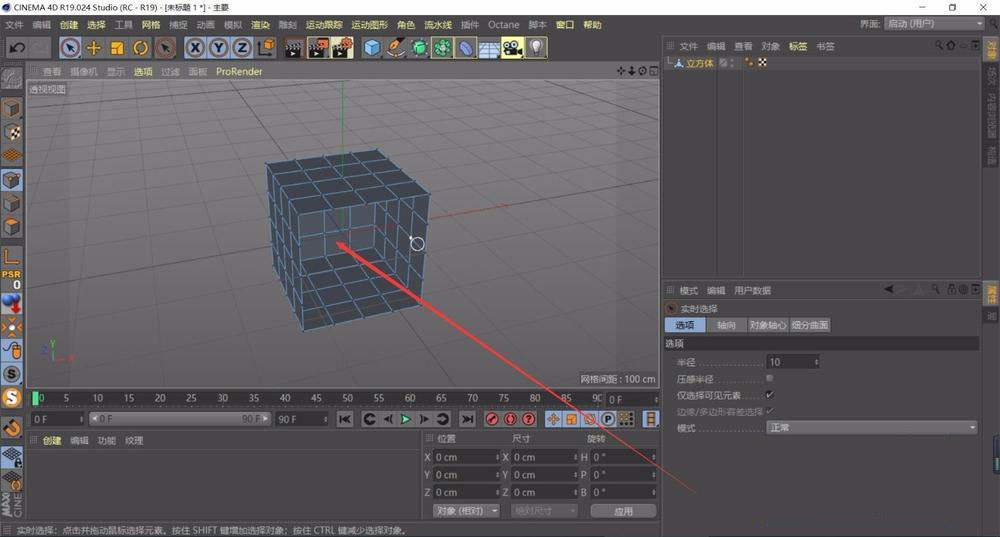Enable 压感半径 checkbox

pyautogui.click(x=770, y=378)
